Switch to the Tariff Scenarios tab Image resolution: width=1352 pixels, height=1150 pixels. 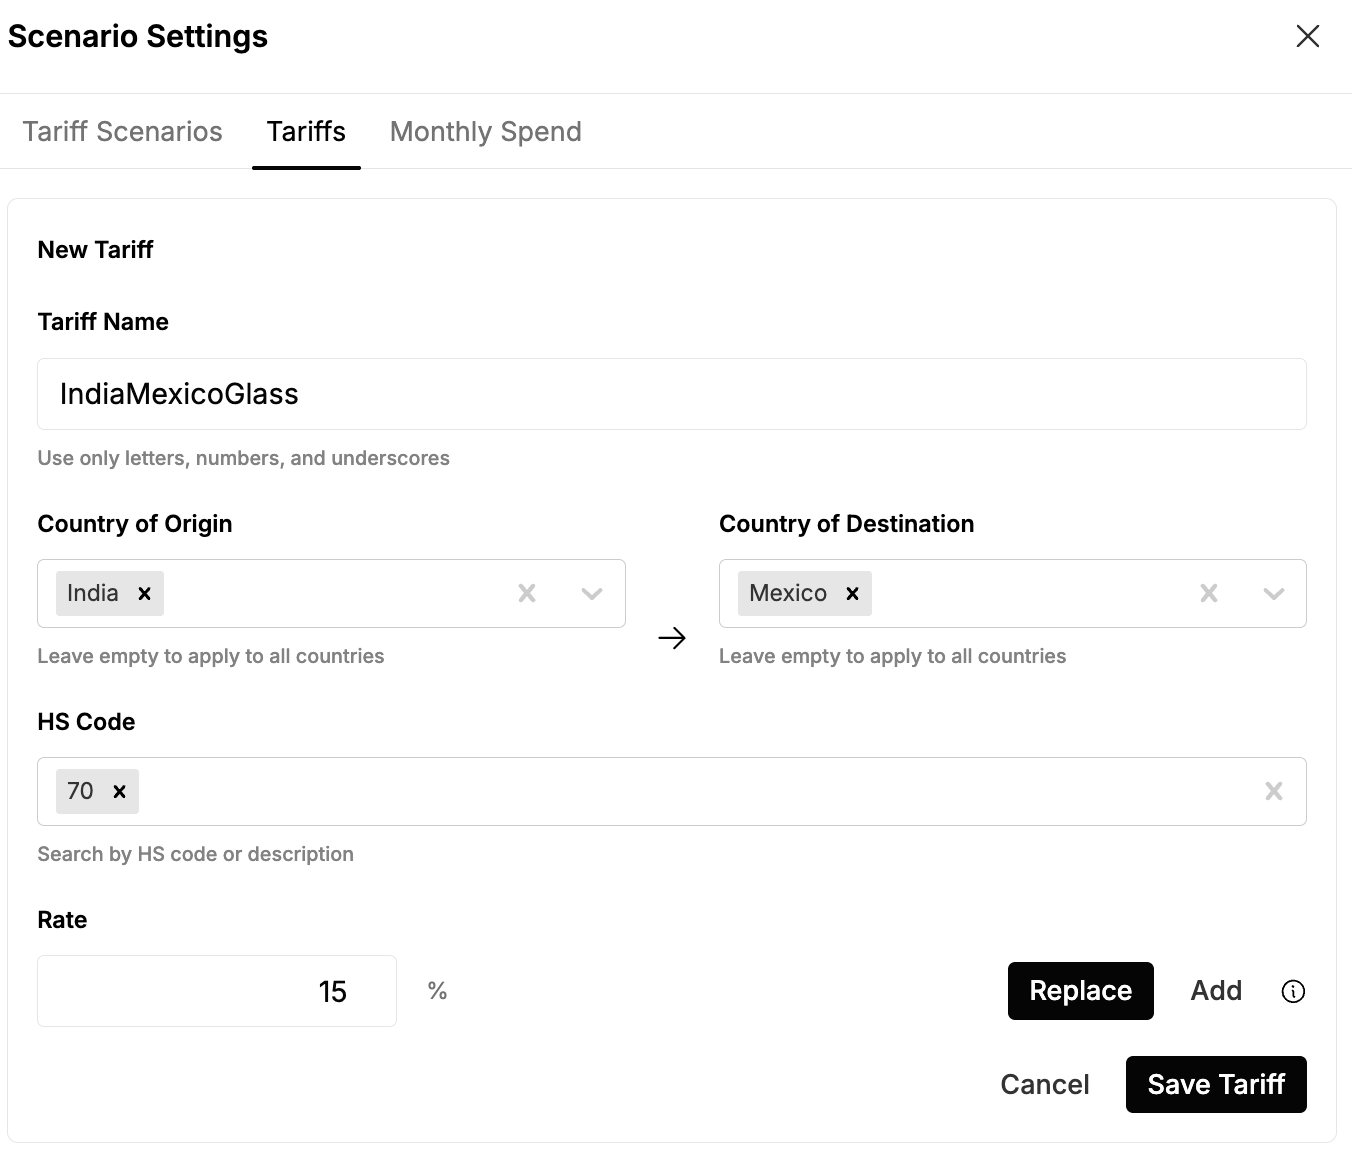coord(122,132)
